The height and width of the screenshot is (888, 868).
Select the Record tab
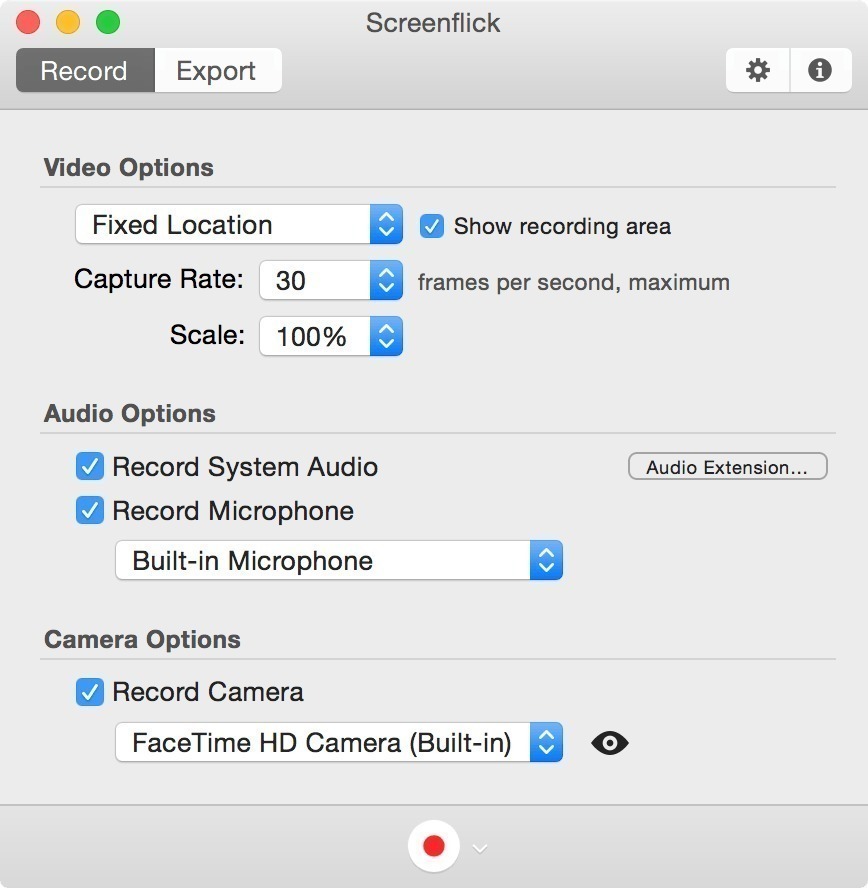(84, 70)
